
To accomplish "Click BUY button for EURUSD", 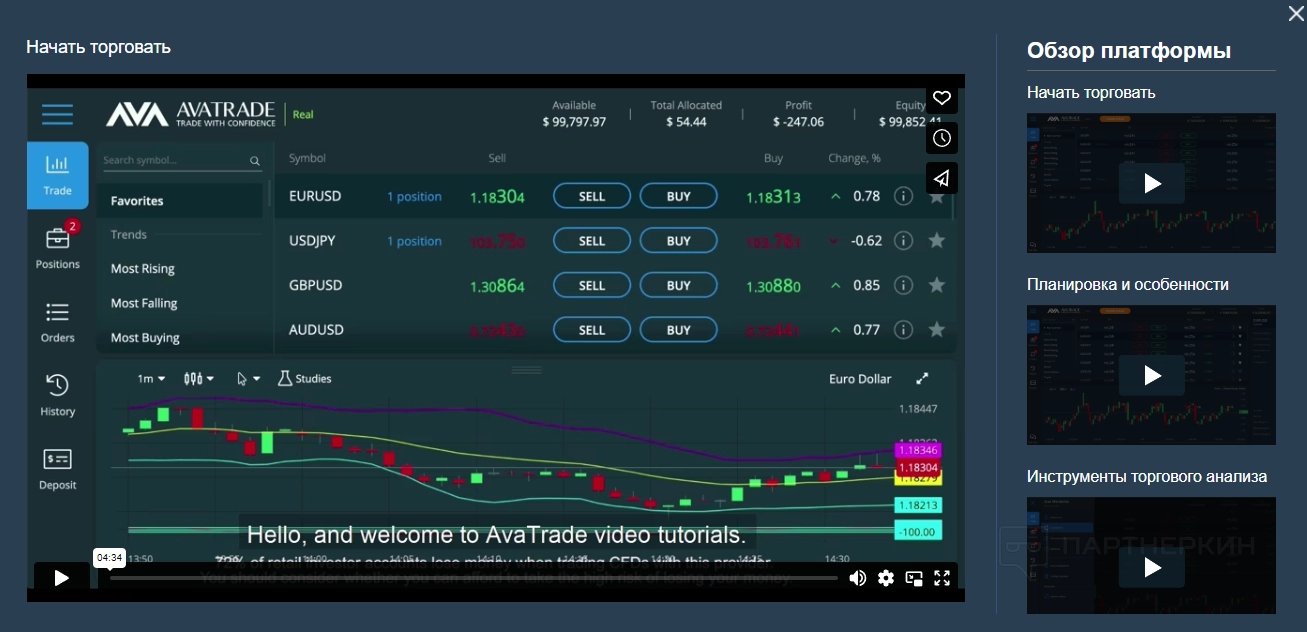I will click(679, 196).
